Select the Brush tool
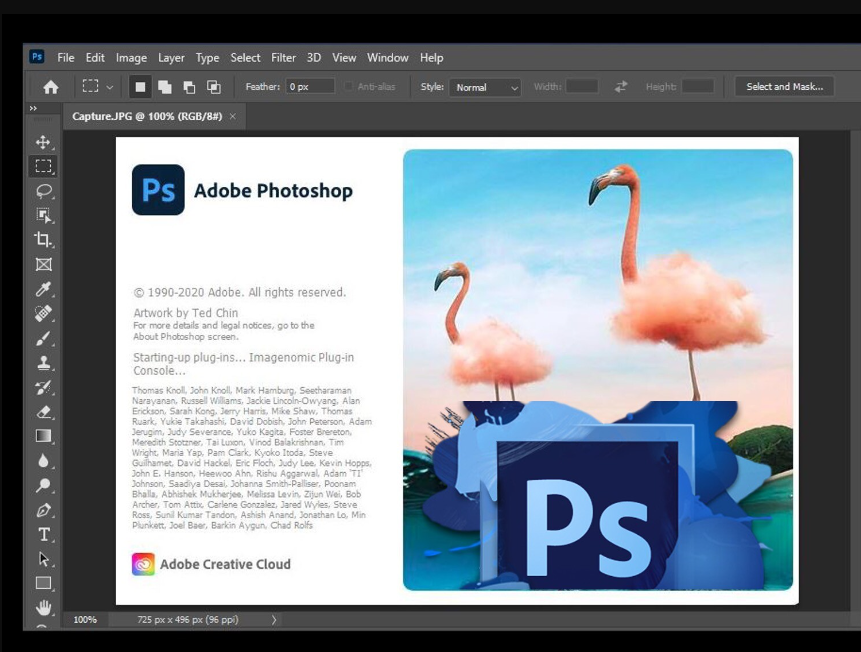This screenshot has width=861, height=652. coord(43,338)
